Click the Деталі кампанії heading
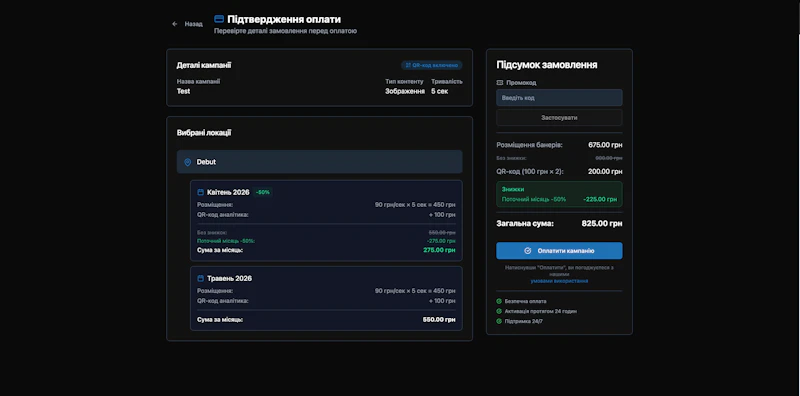Screen dimensions: 800x396 (x=204, y=65)
